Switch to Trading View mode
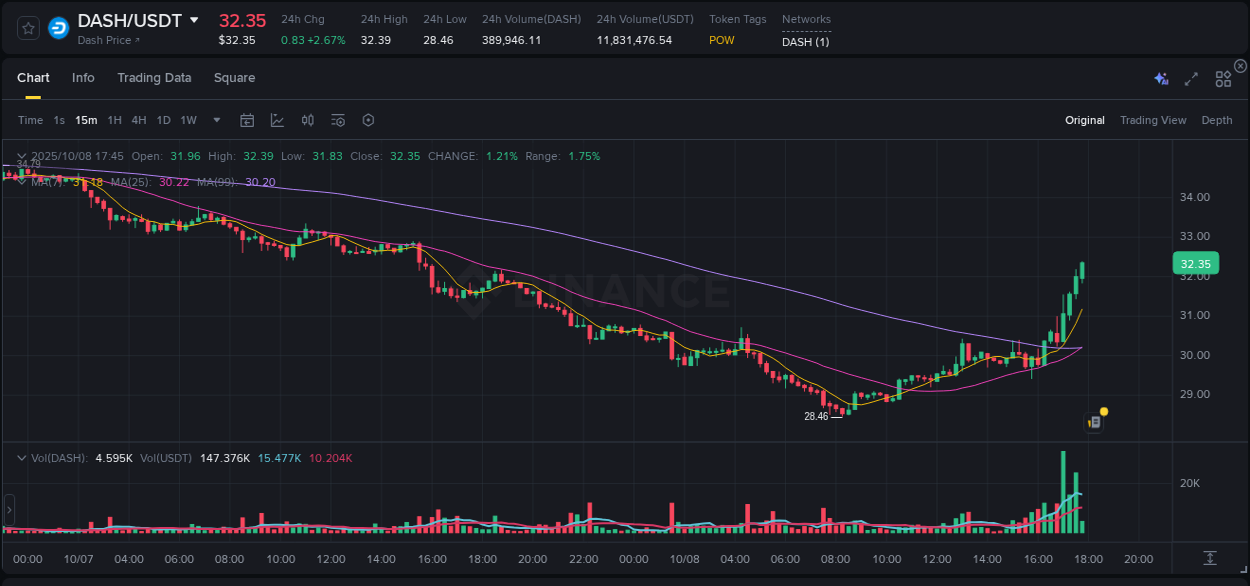The height and width of the screenshot is (586, 1250). point(1153,119)
